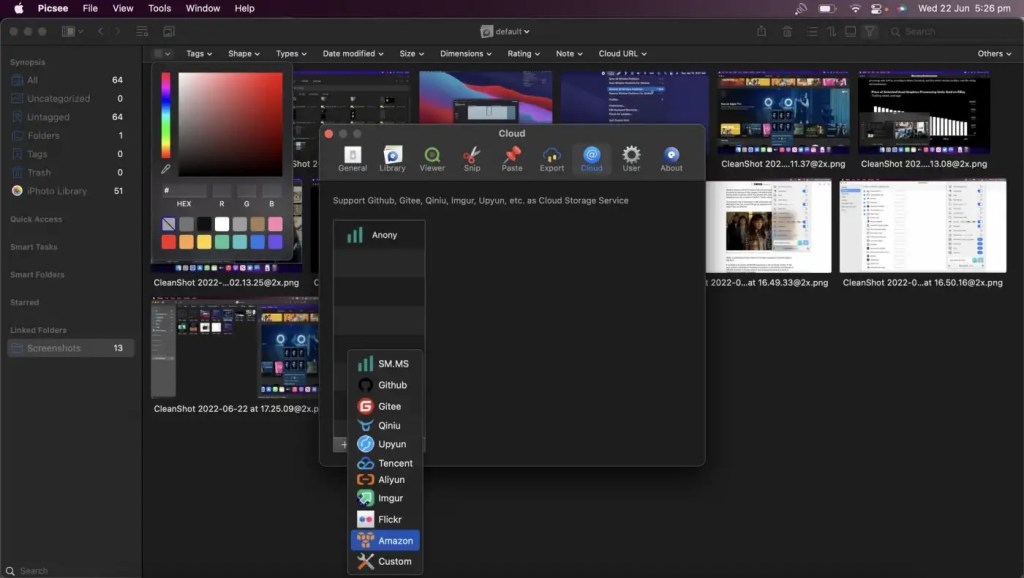Open the Snip preferences tab
This screenshot has height=578, width=1024.
point(472,159)
